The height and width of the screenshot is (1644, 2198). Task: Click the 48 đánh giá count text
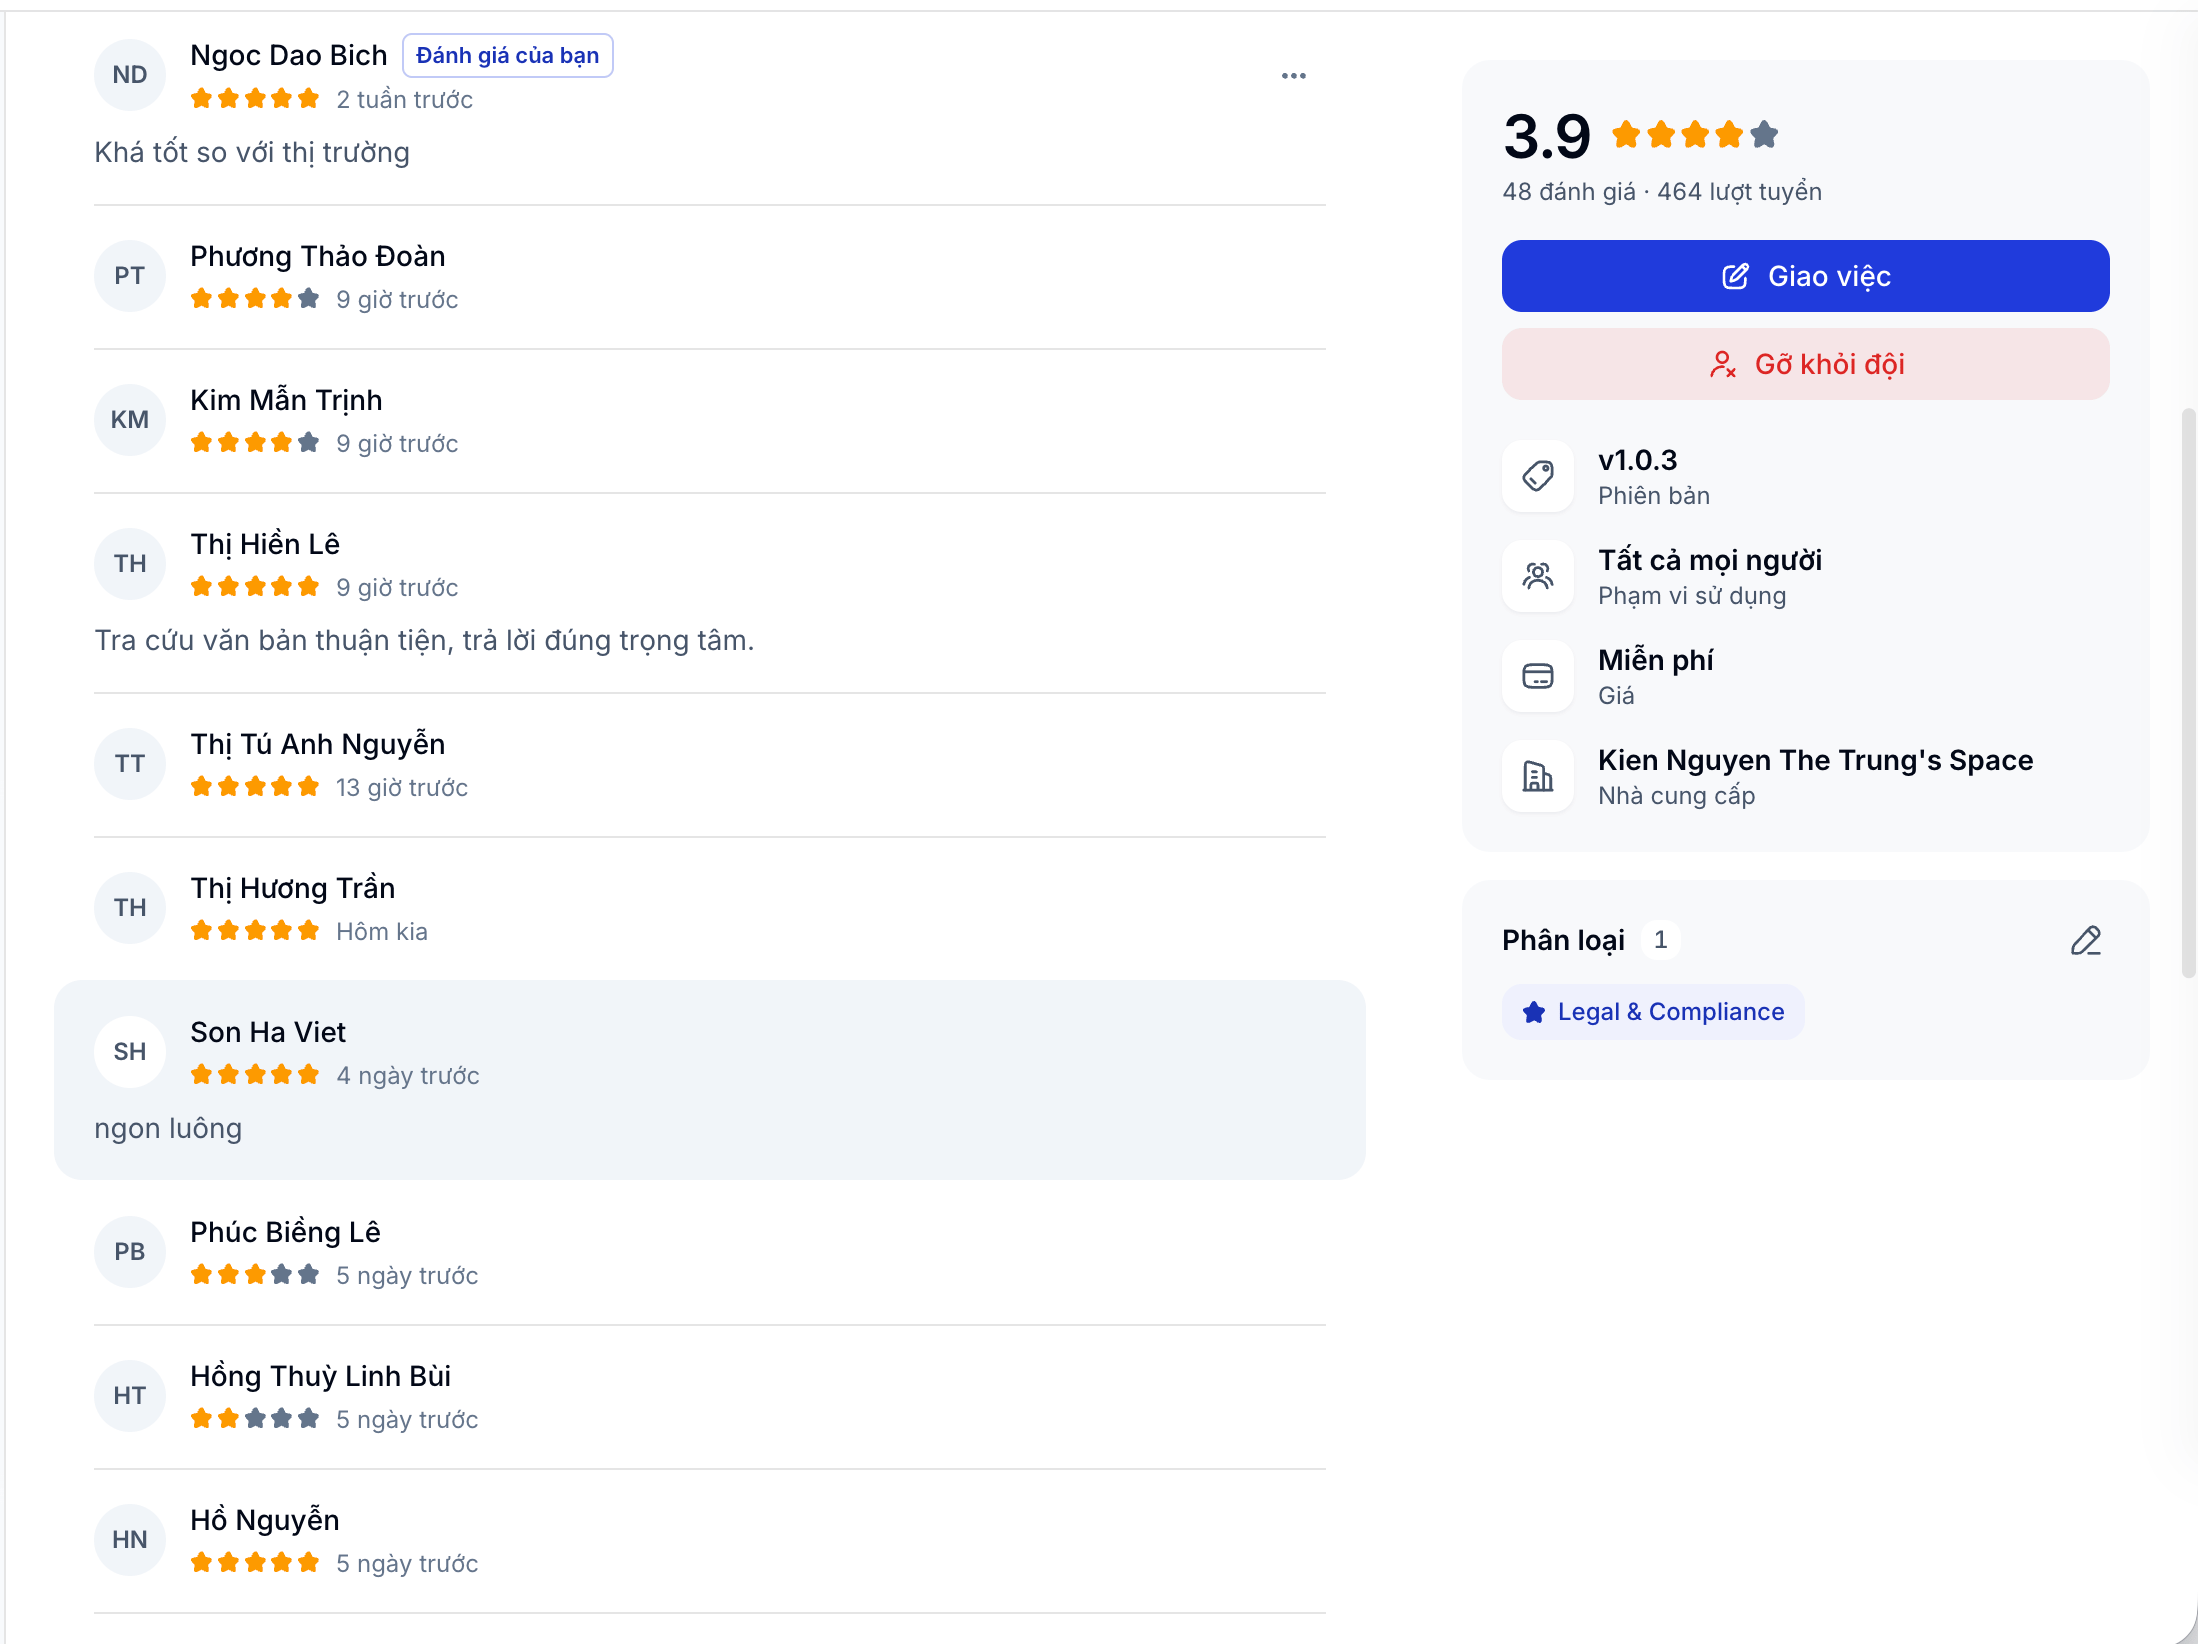(1568, 192)
